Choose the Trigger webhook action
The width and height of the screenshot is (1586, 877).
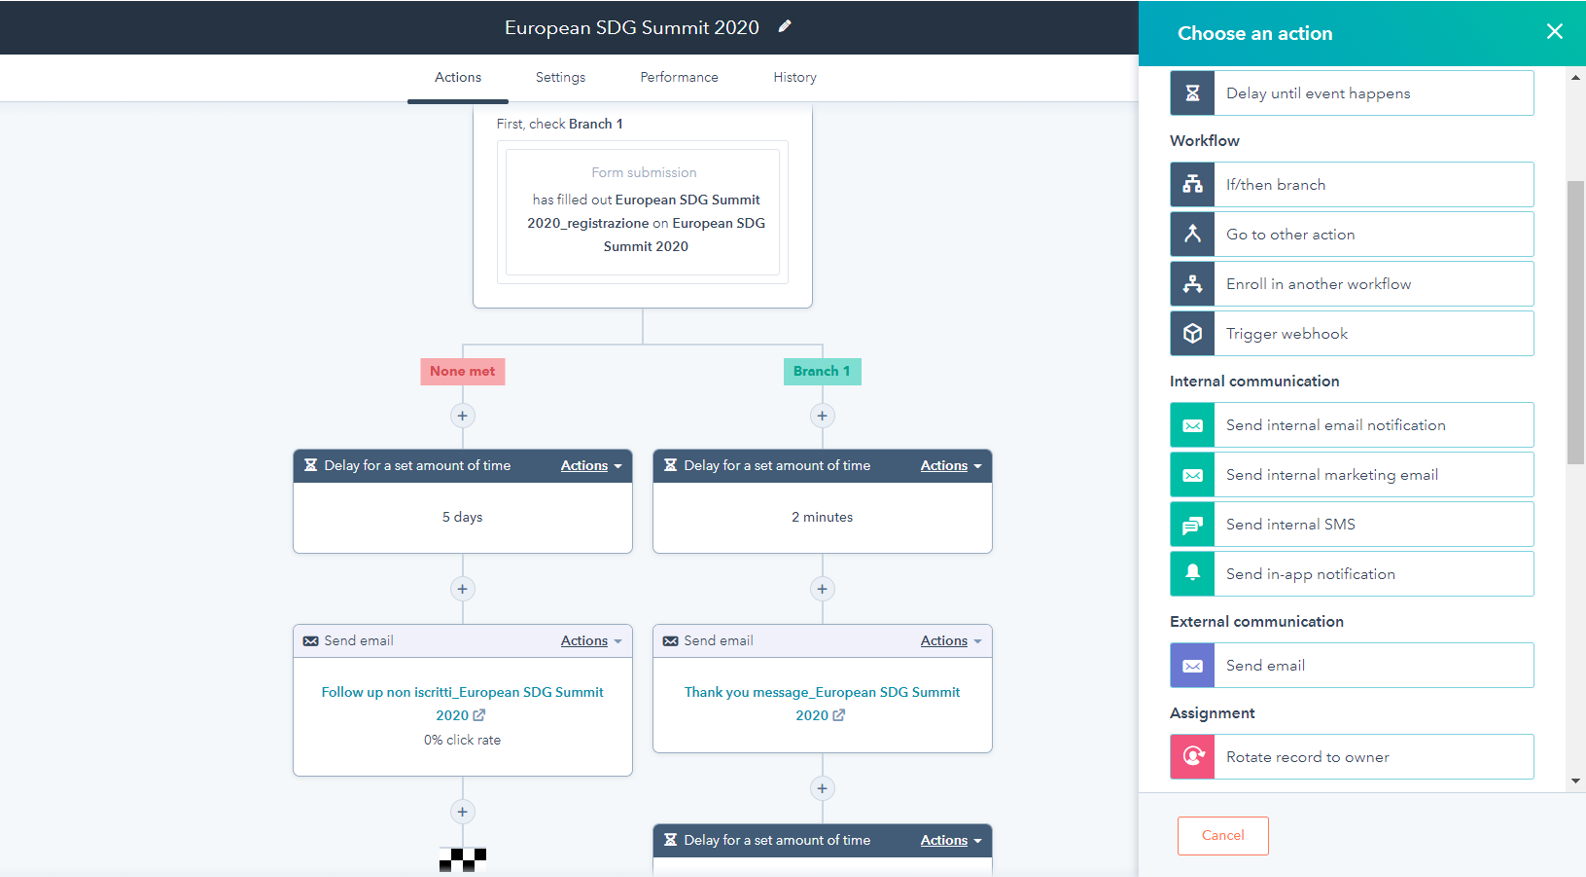coord(1352,333)
